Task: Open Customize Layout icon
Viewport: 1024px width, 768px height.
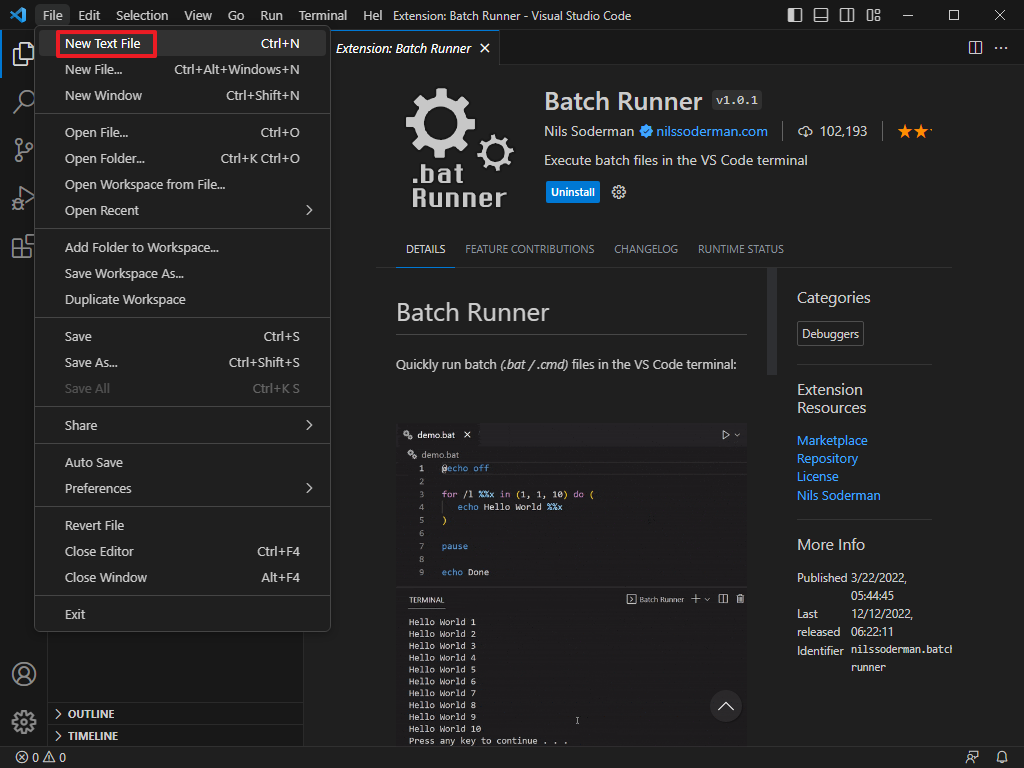Action: [874, 15]
